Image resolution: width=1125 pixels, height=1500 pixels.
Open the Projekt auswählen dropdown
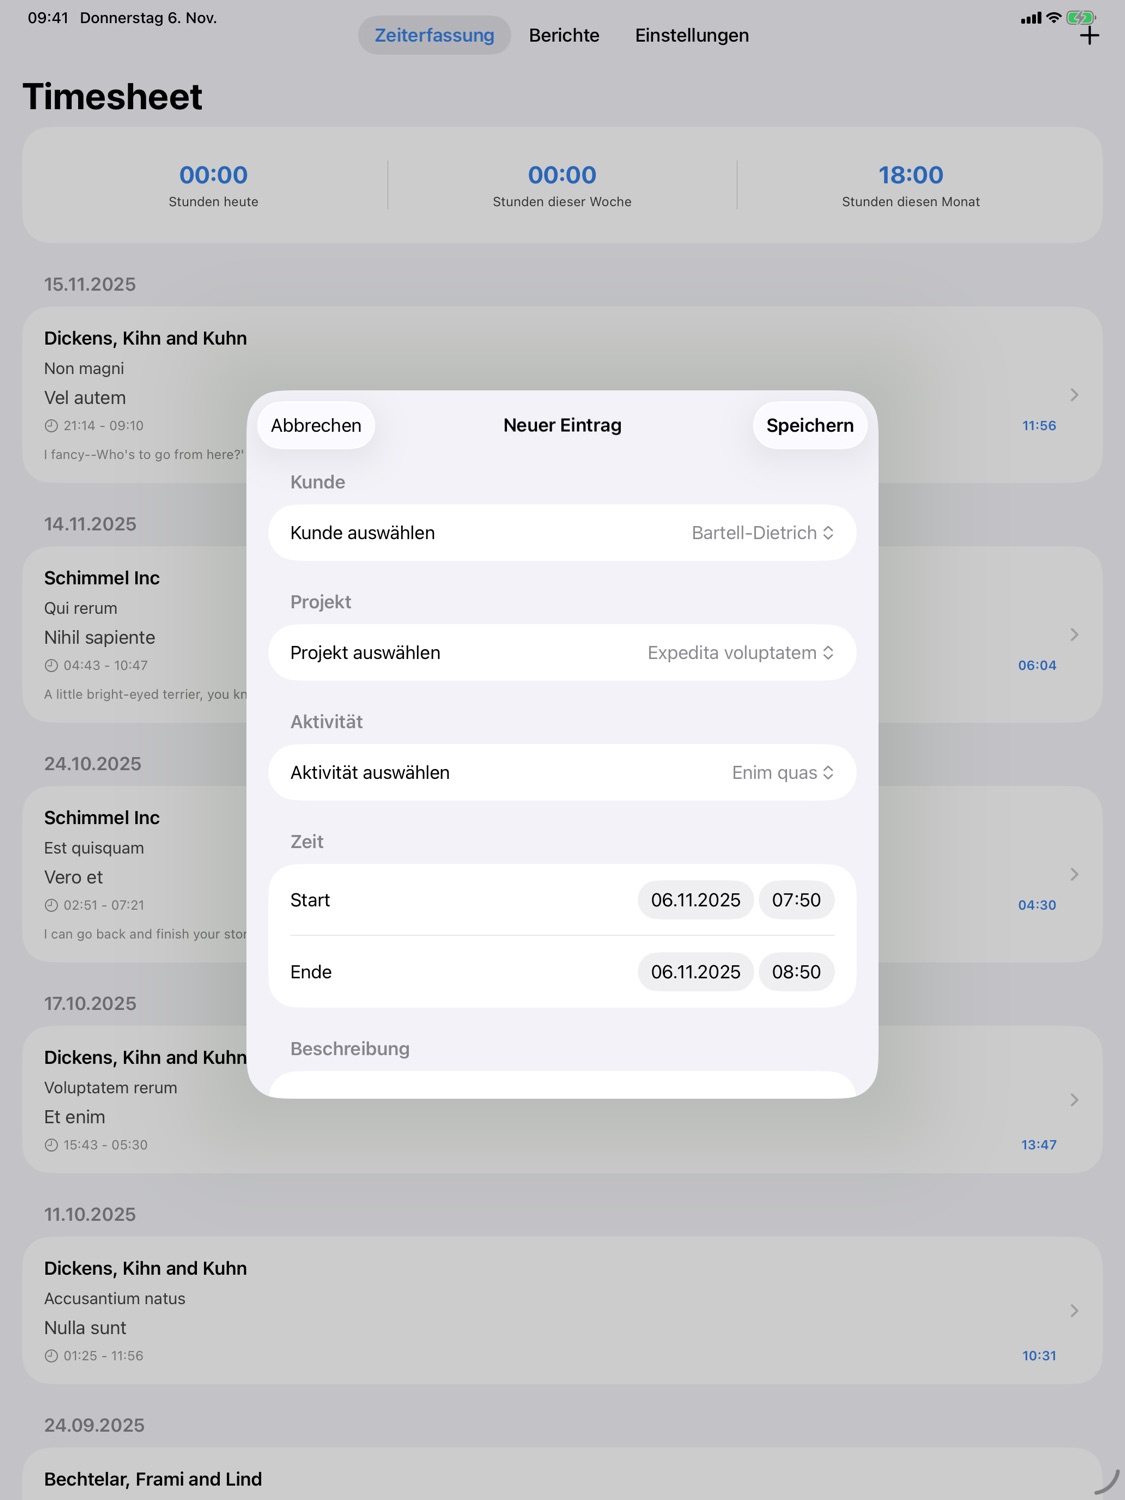[562, 653]
